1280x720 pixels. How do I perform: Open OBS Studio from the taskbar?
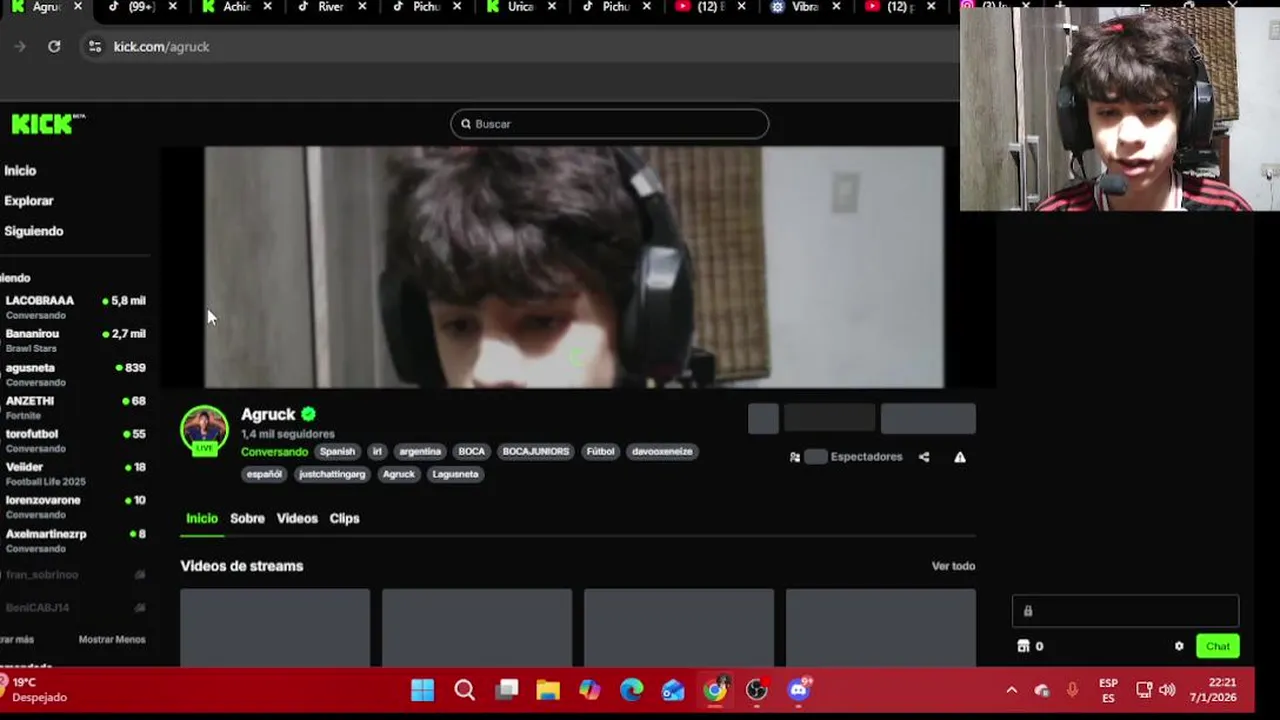click(757, 690)
